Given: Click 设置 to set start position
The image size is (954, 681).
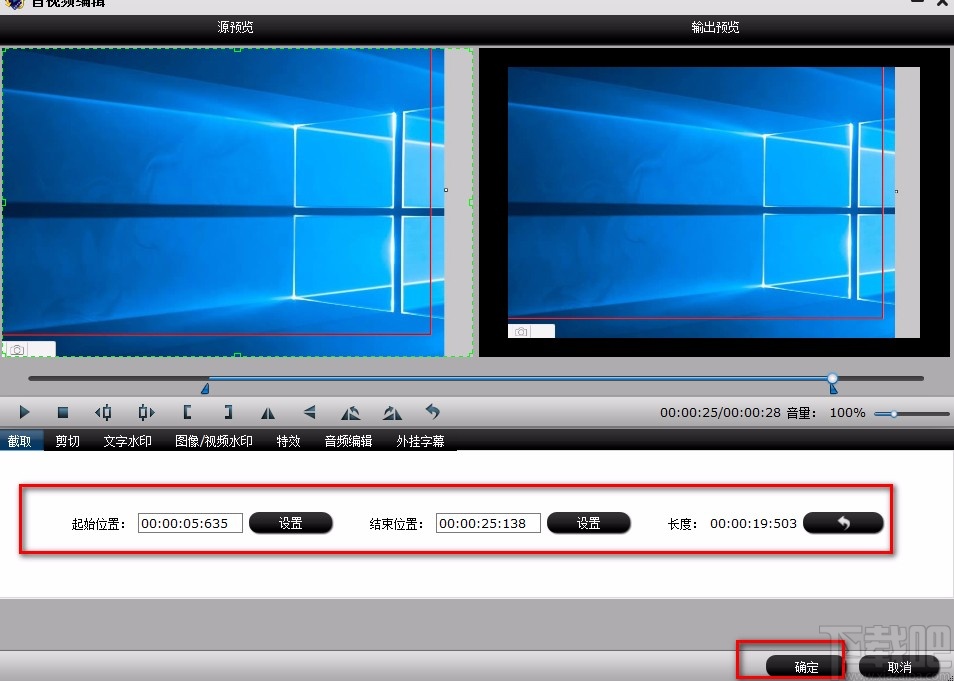Looking at the screenshot, I should click(x=291, y=522).
